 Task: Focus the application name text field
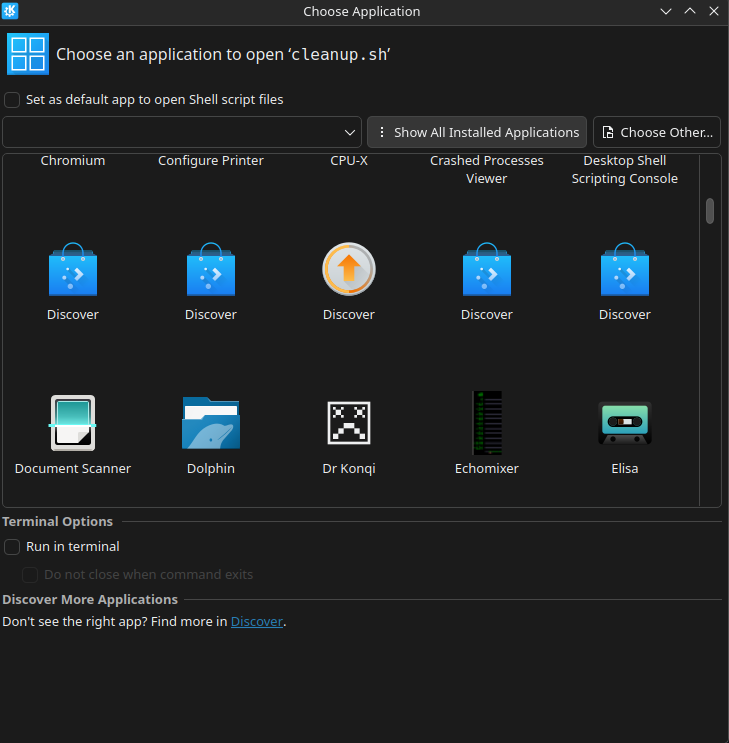pyautogui.click(x=170, y=132)
